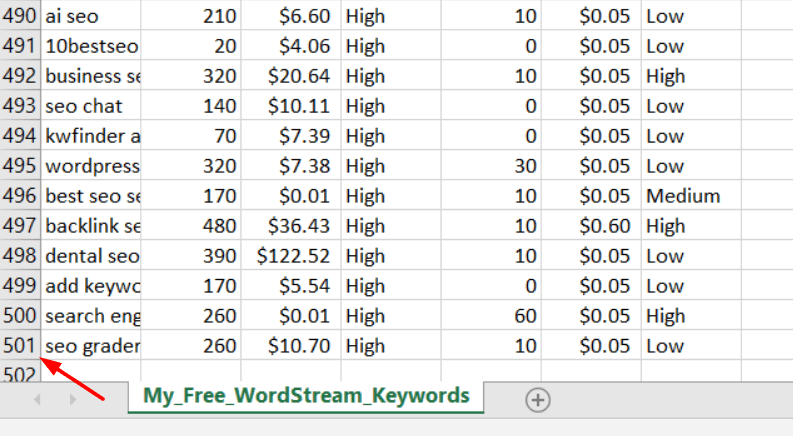Select the 'dental seo' keyword cell
Screen dimensions: 793x436
[91, 256]
